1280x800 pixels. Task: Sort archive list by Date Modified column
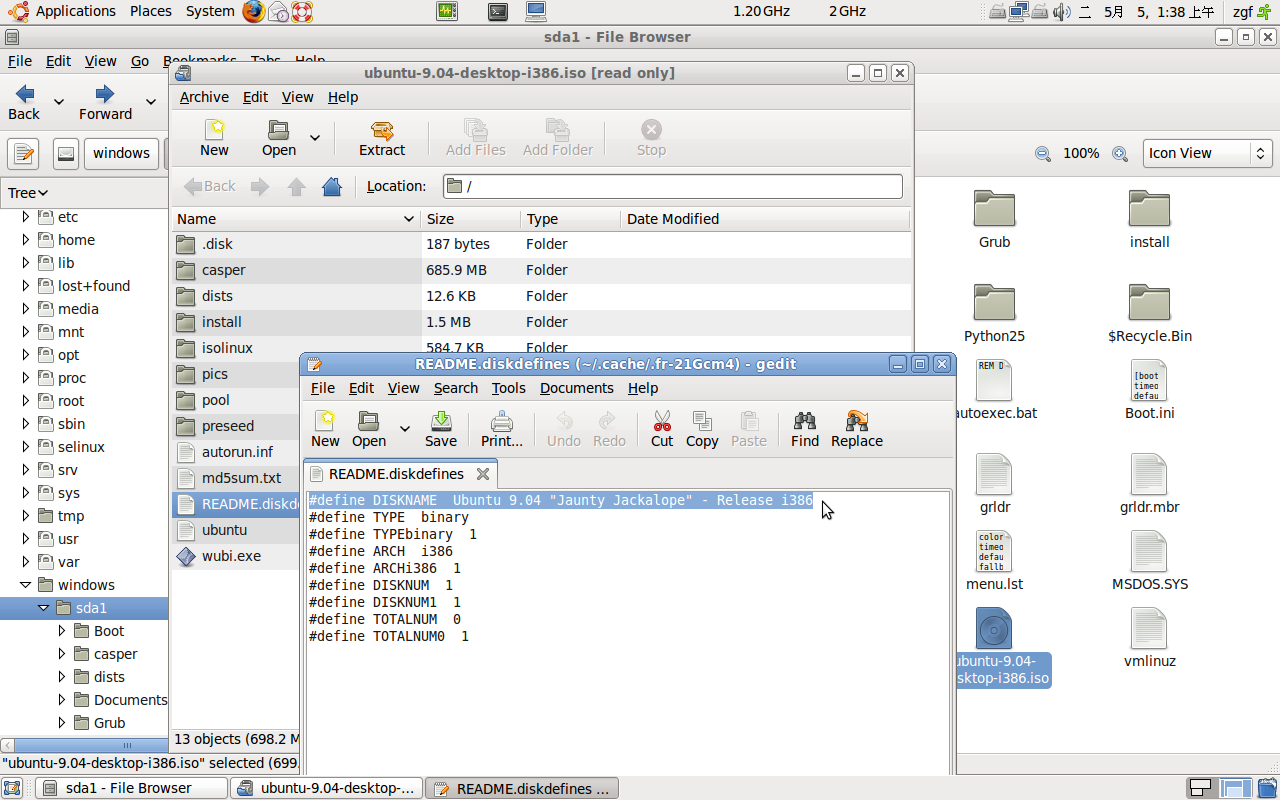point(765,219)
